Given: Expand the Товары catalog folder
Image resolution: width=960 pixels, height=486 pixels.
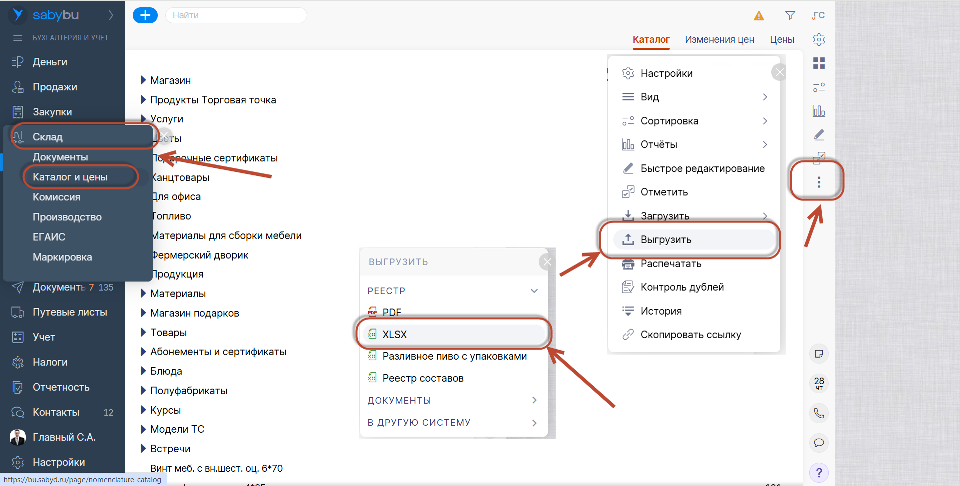Looking at the screenshot, I should (x=143, y=332).
